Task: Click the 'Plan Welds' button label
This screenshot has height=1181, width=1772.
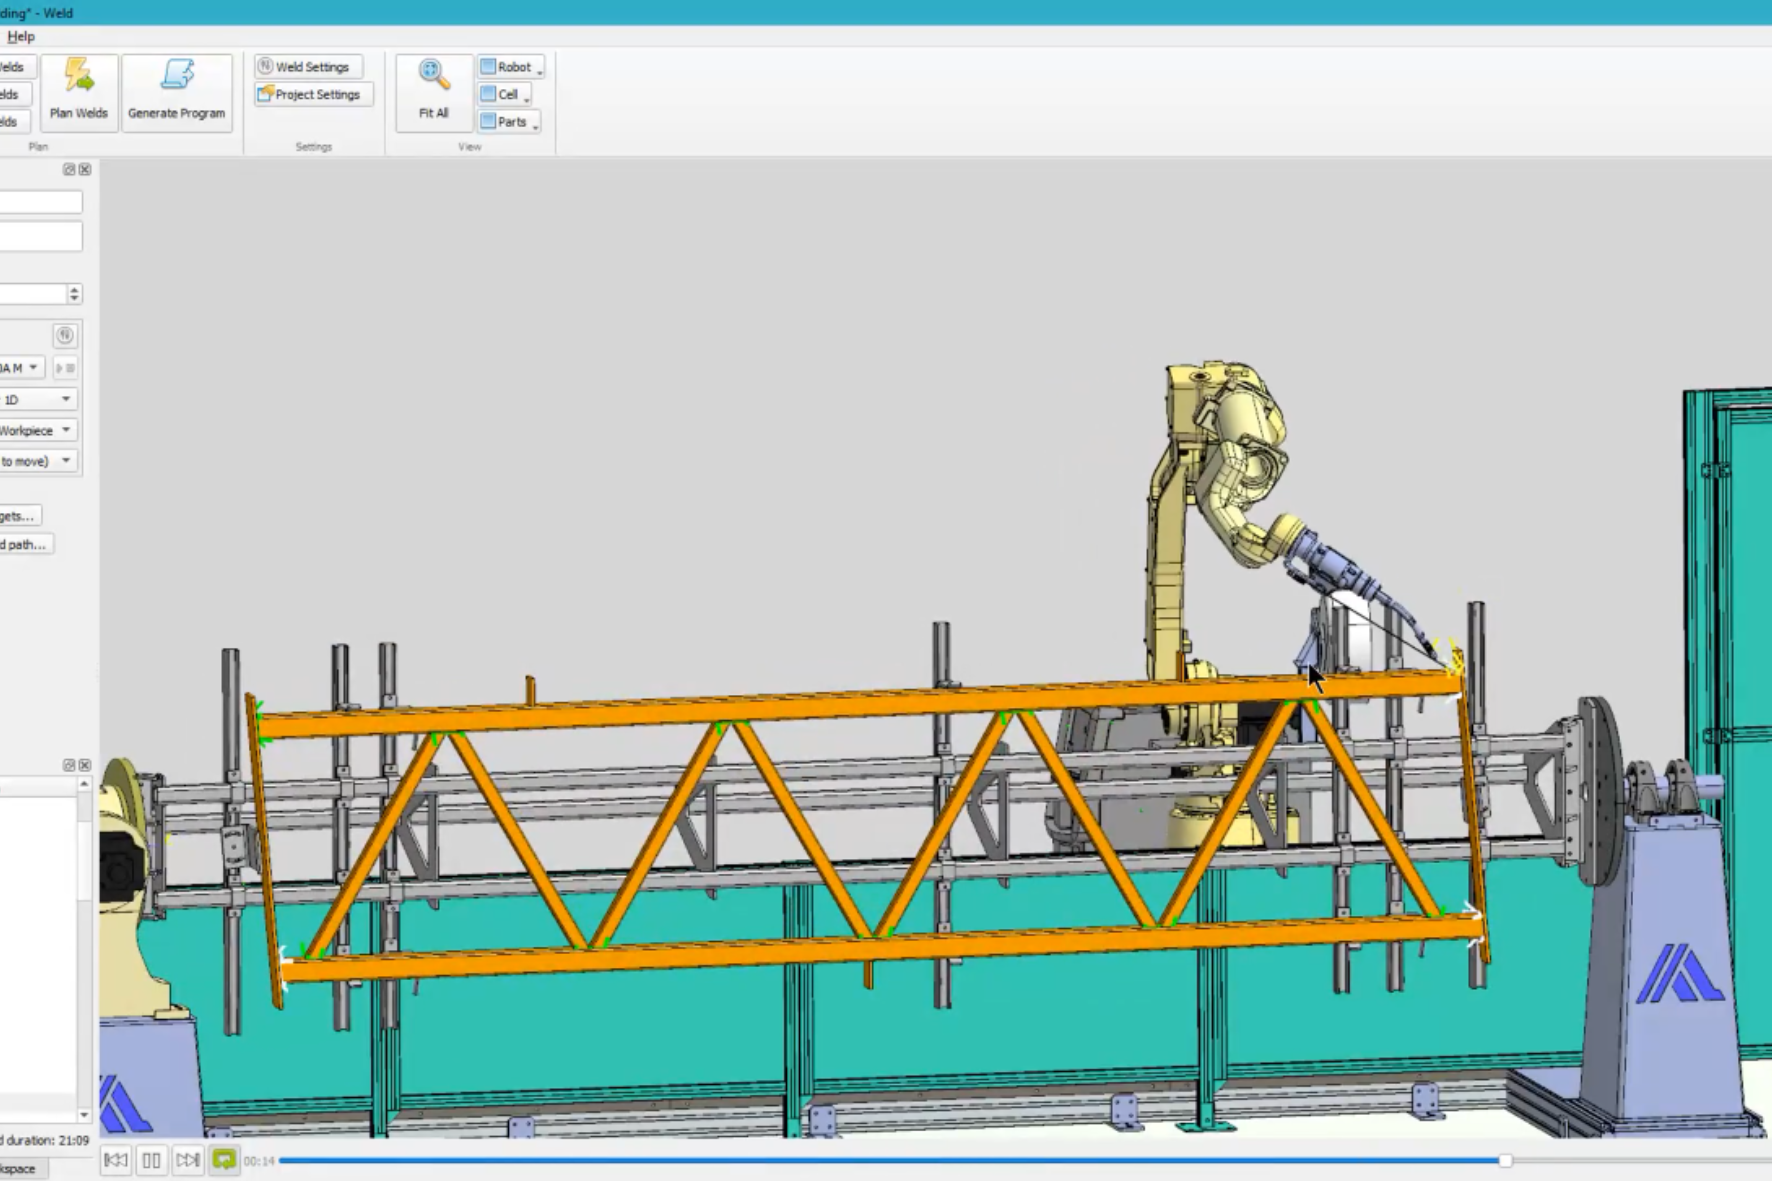Action: [78, 113]
